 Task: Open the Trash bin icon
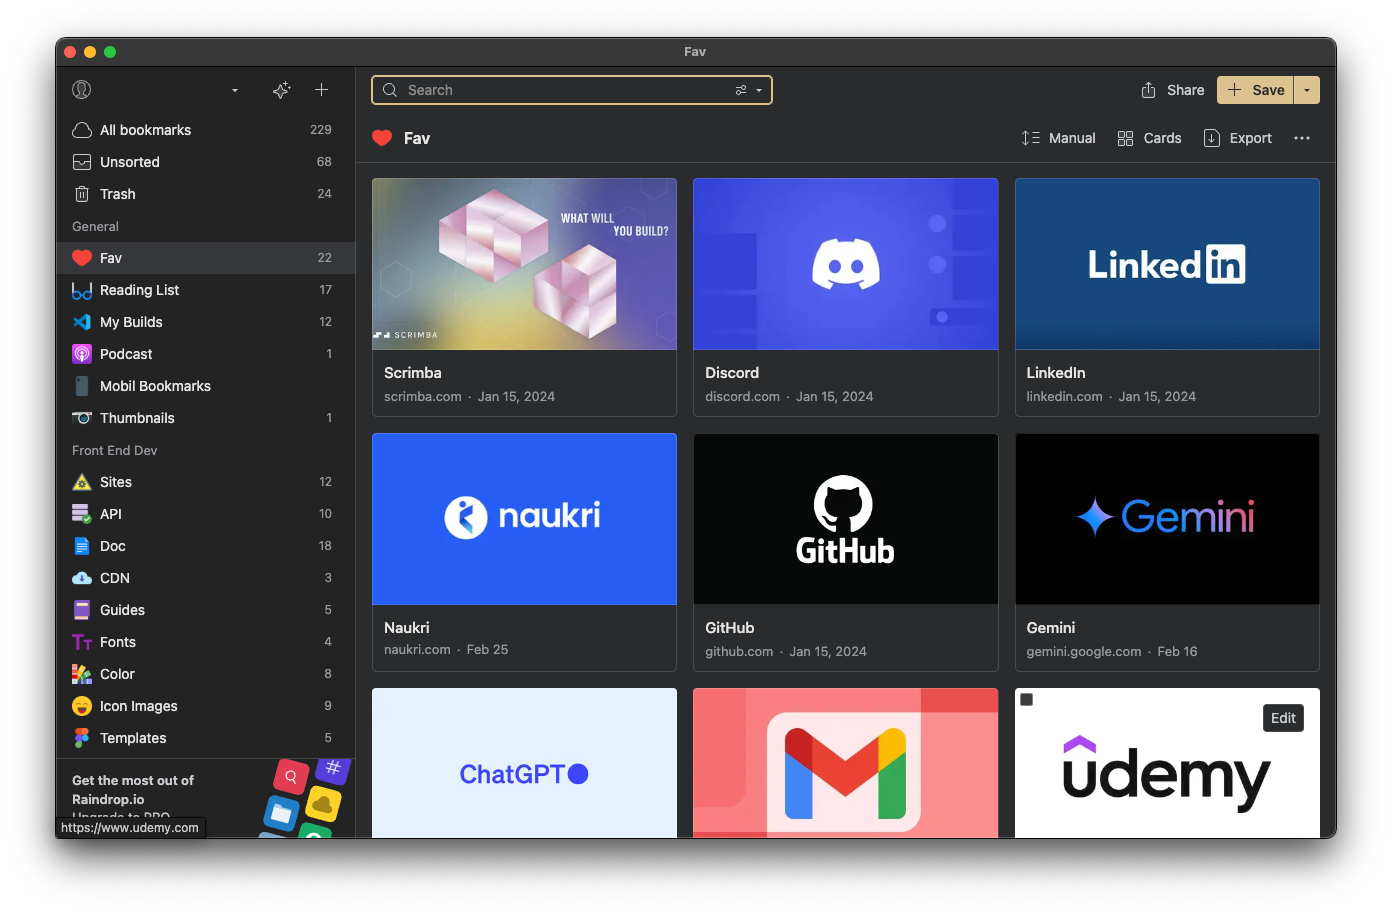pyautogui.click(x=82, y=194)
